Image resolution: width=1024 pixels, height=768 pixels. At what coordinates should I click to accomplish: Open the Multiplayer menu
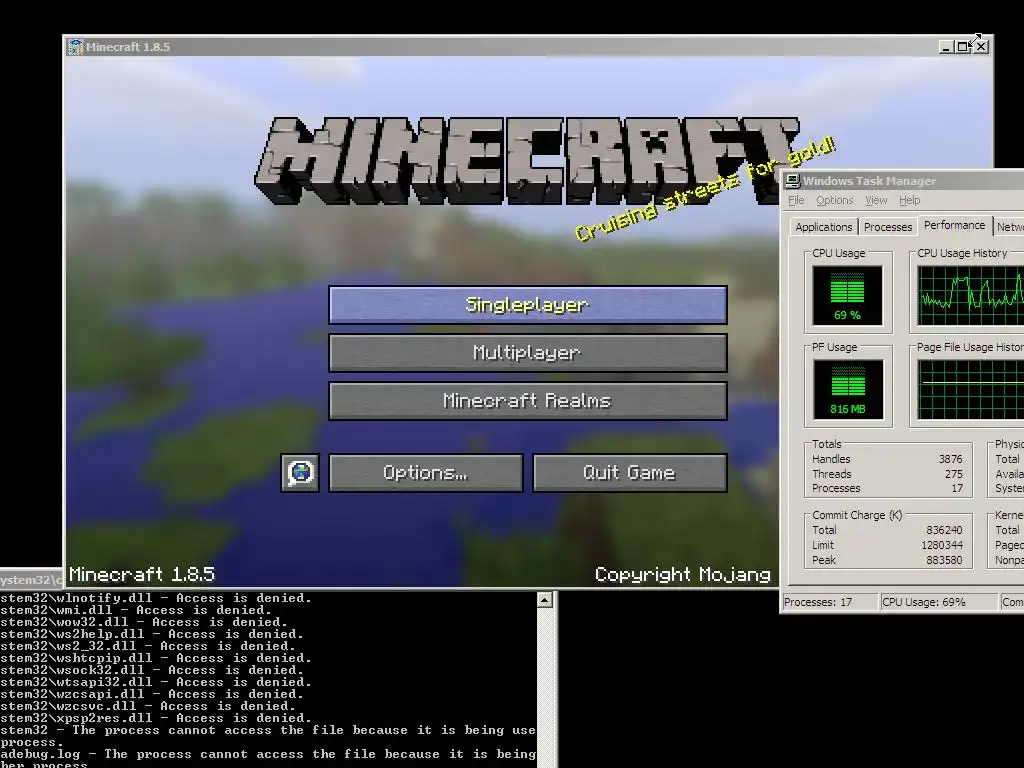tap(528, 353)
